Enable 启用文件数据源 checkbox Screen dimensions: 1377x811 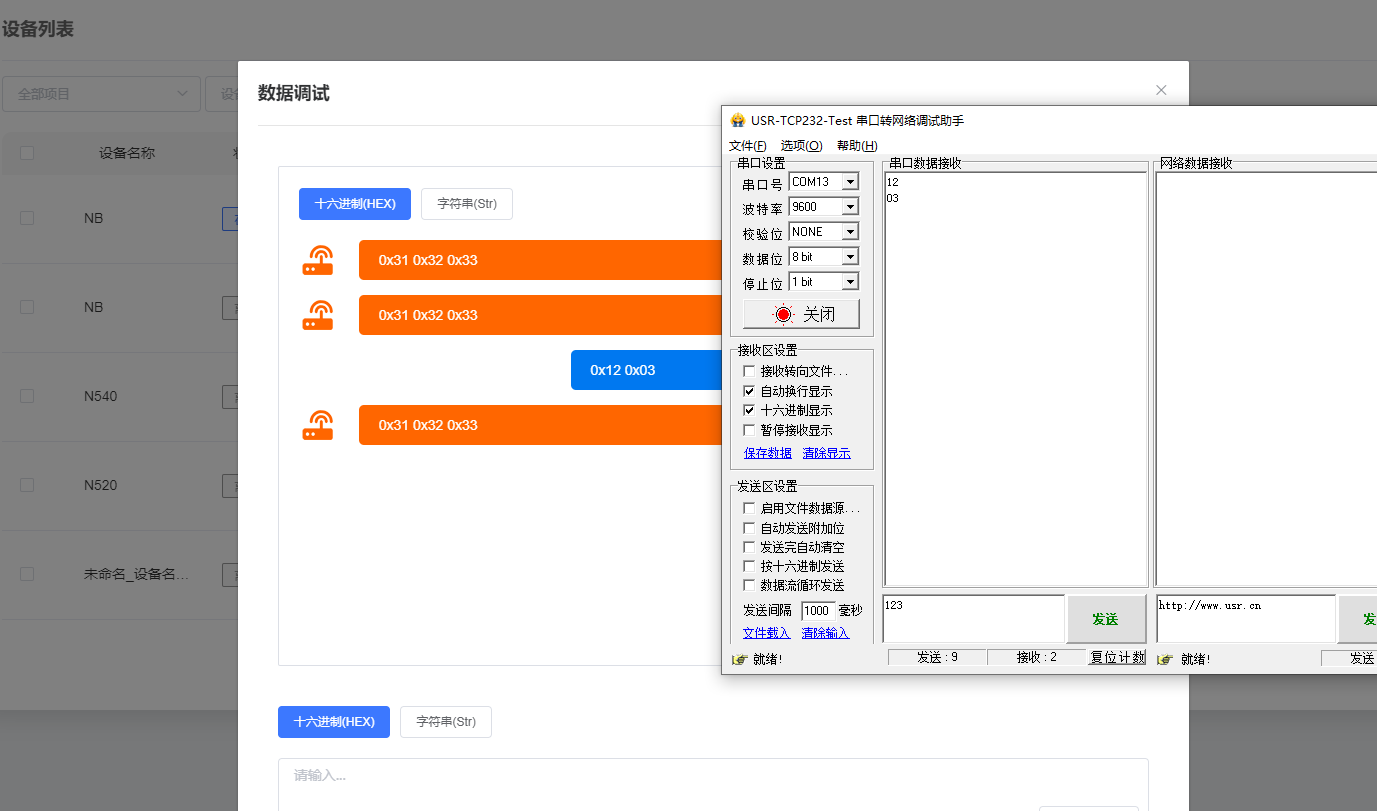tap(749, 508)
